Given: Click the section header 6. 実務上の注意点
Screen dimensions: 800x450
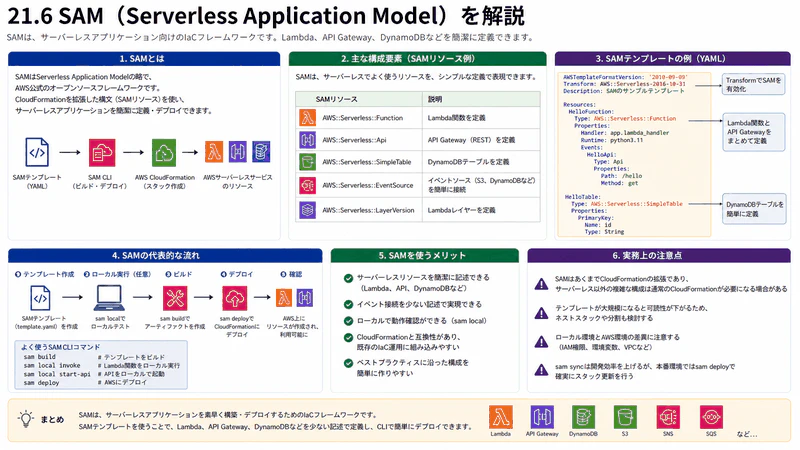Looking at the screenshot, I should click(659, 255).
